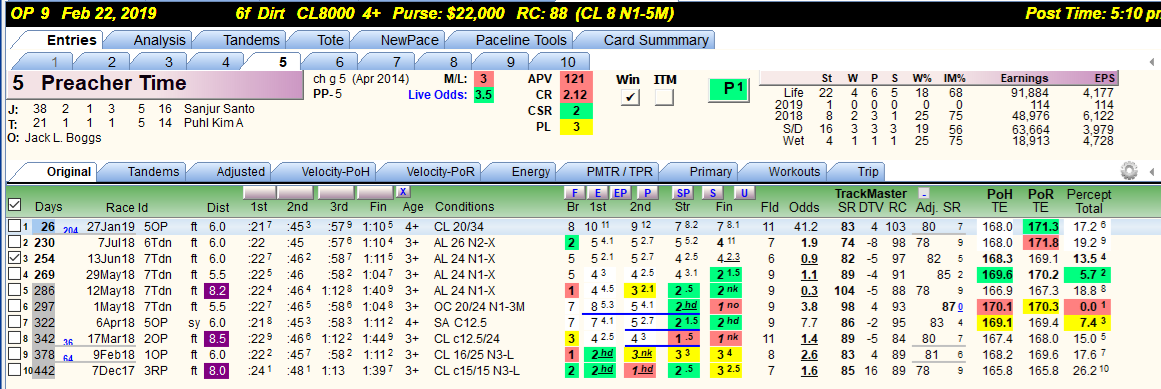Viewport: 1161px width, 389px height.
Task: Click the Preacher Time horse name
Action: 114,84
